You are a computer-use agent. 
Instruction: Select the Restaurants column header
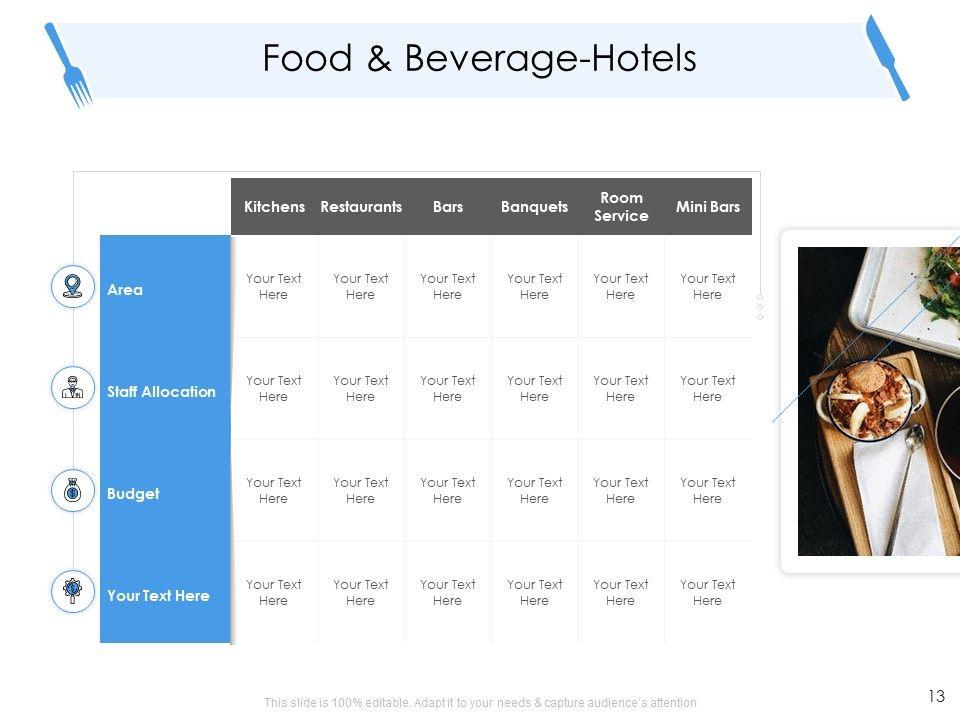tap(361, 207)
